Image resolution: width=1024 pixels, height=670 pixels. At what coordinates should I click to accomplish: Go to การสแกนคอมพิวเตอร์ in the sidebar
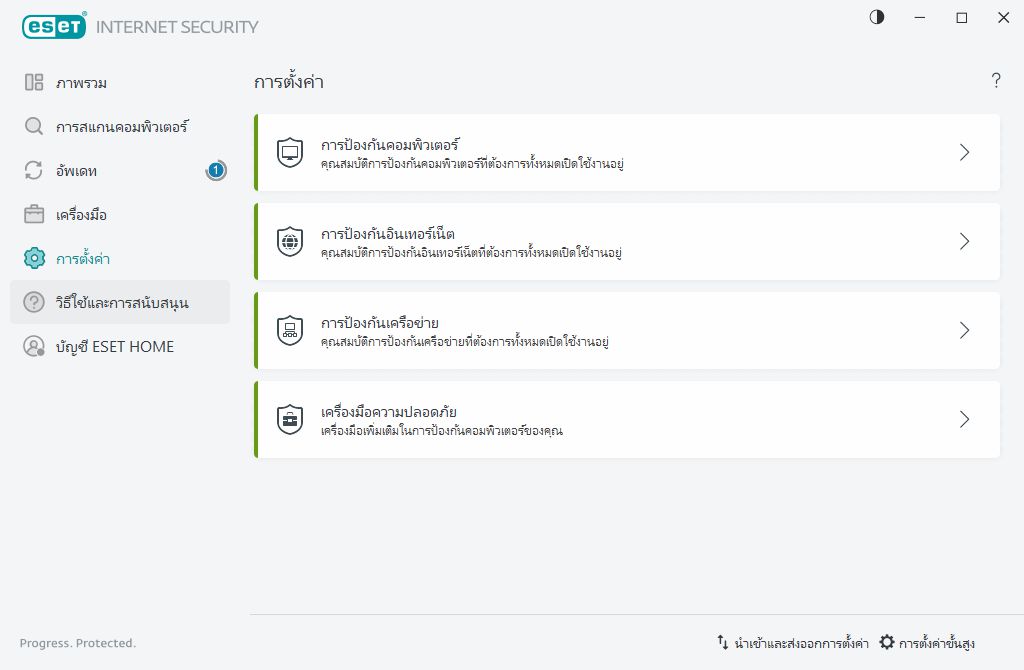(x=122, y=127)
